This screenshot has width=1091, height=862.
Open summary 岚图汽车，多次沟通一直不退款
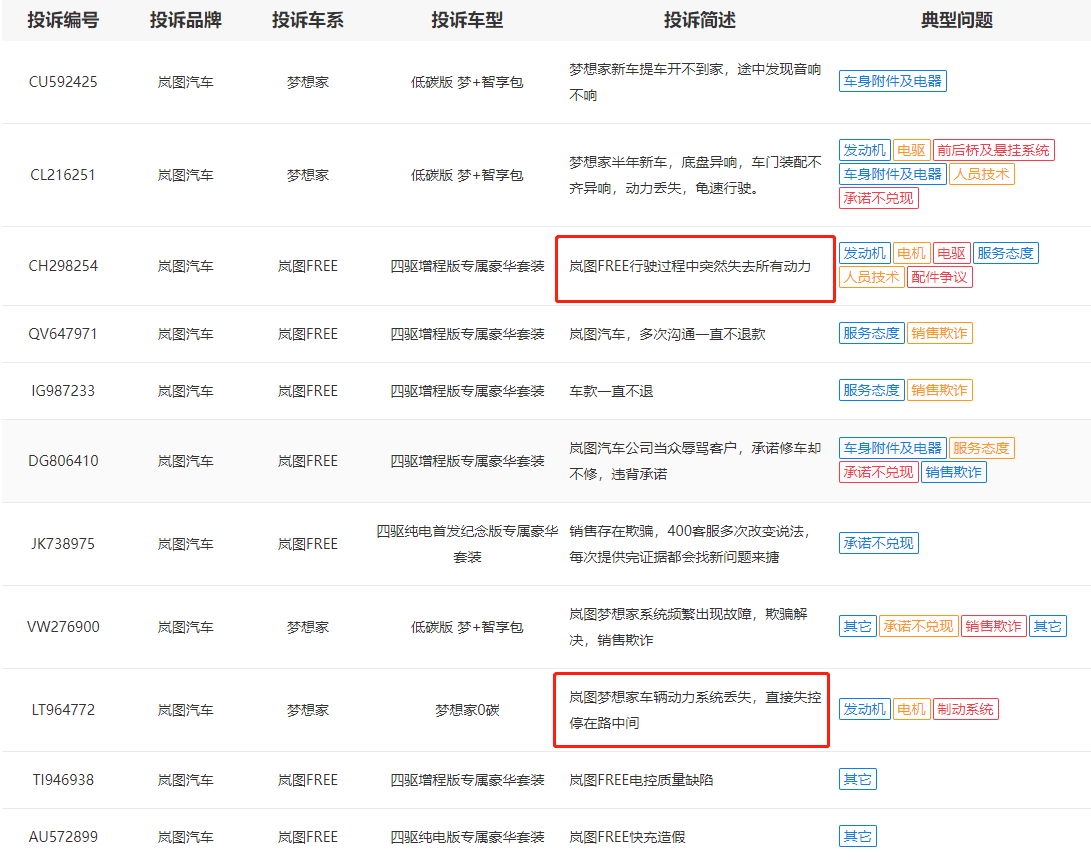coord(667,334)
